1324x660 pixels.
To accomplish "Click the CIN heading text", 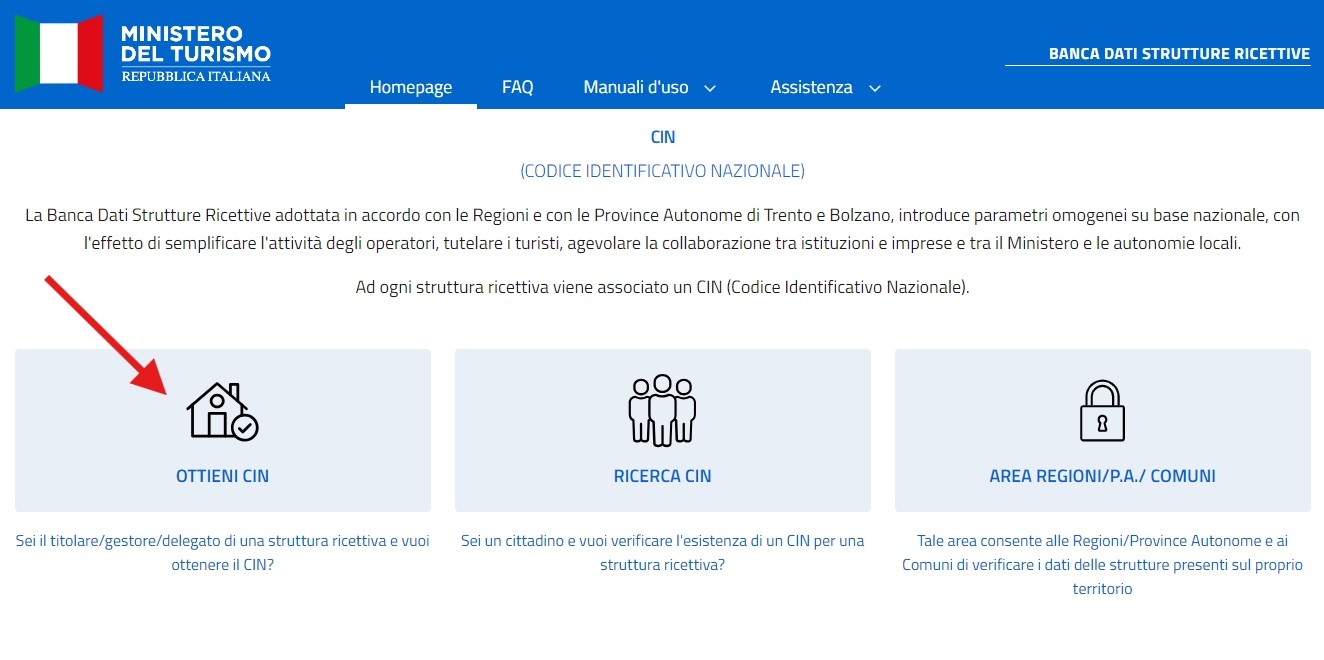I will (663, 137).
